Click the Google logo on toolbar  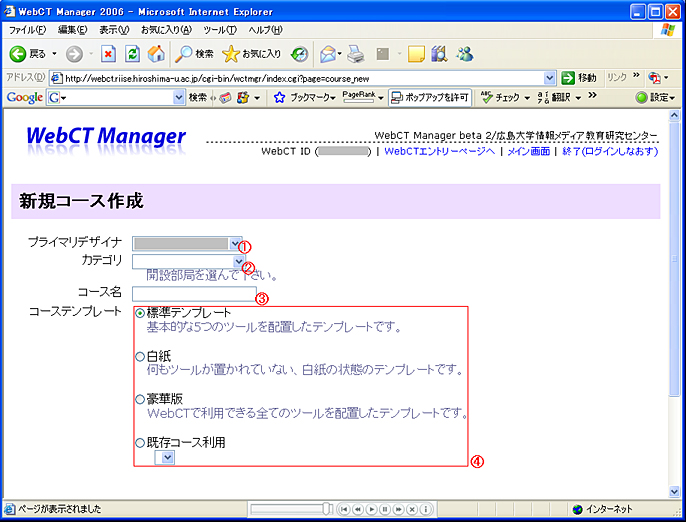pos(24,97)
